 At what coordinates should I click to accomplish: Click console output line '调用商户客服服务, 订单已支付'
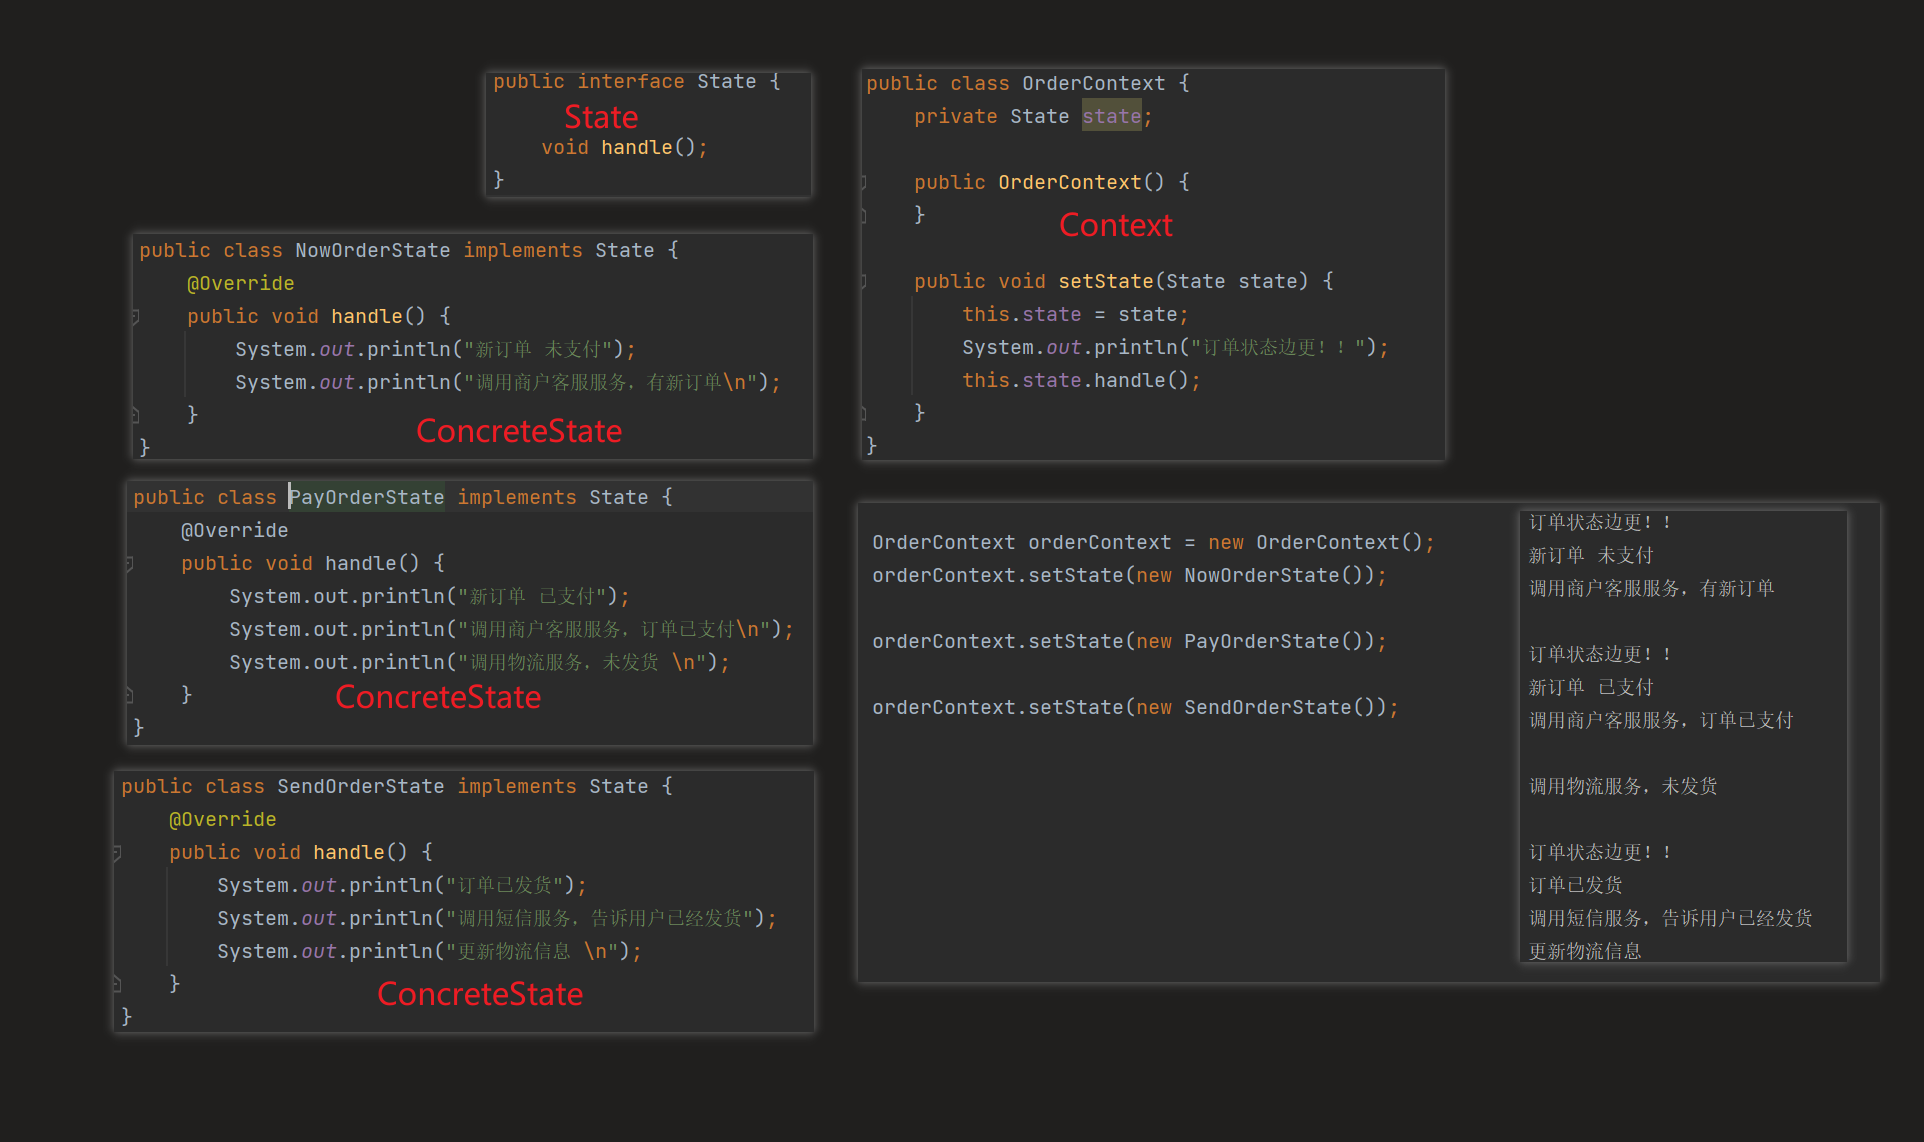click(1662, 721)
